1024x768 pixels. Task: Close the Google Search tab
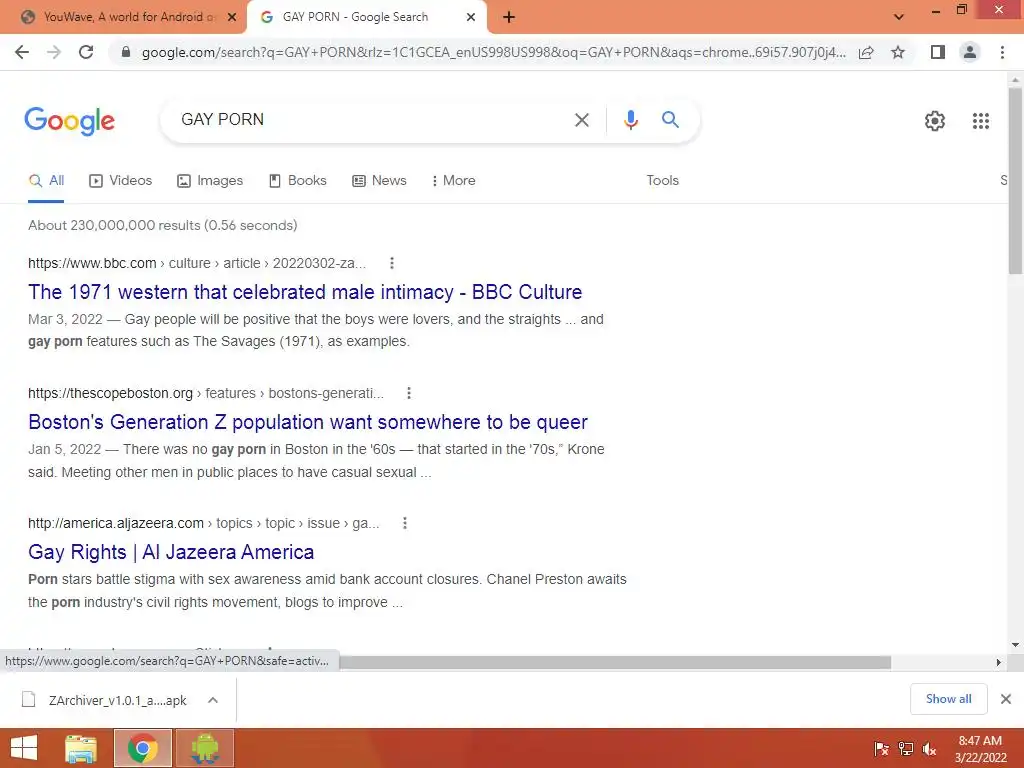(x=471, y=18)
